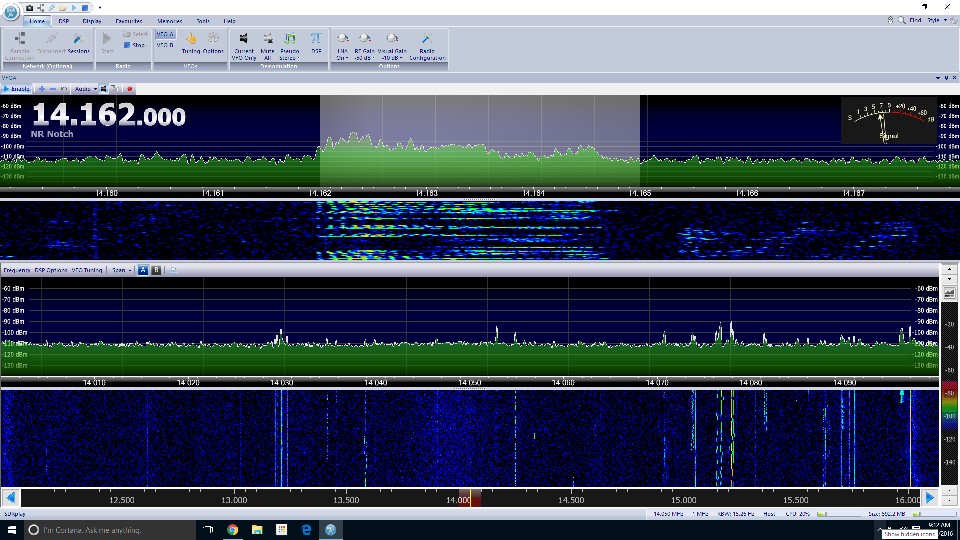Open File Explorer from the taskbar
Screen dimensions: 960x540
coord(257,530)
